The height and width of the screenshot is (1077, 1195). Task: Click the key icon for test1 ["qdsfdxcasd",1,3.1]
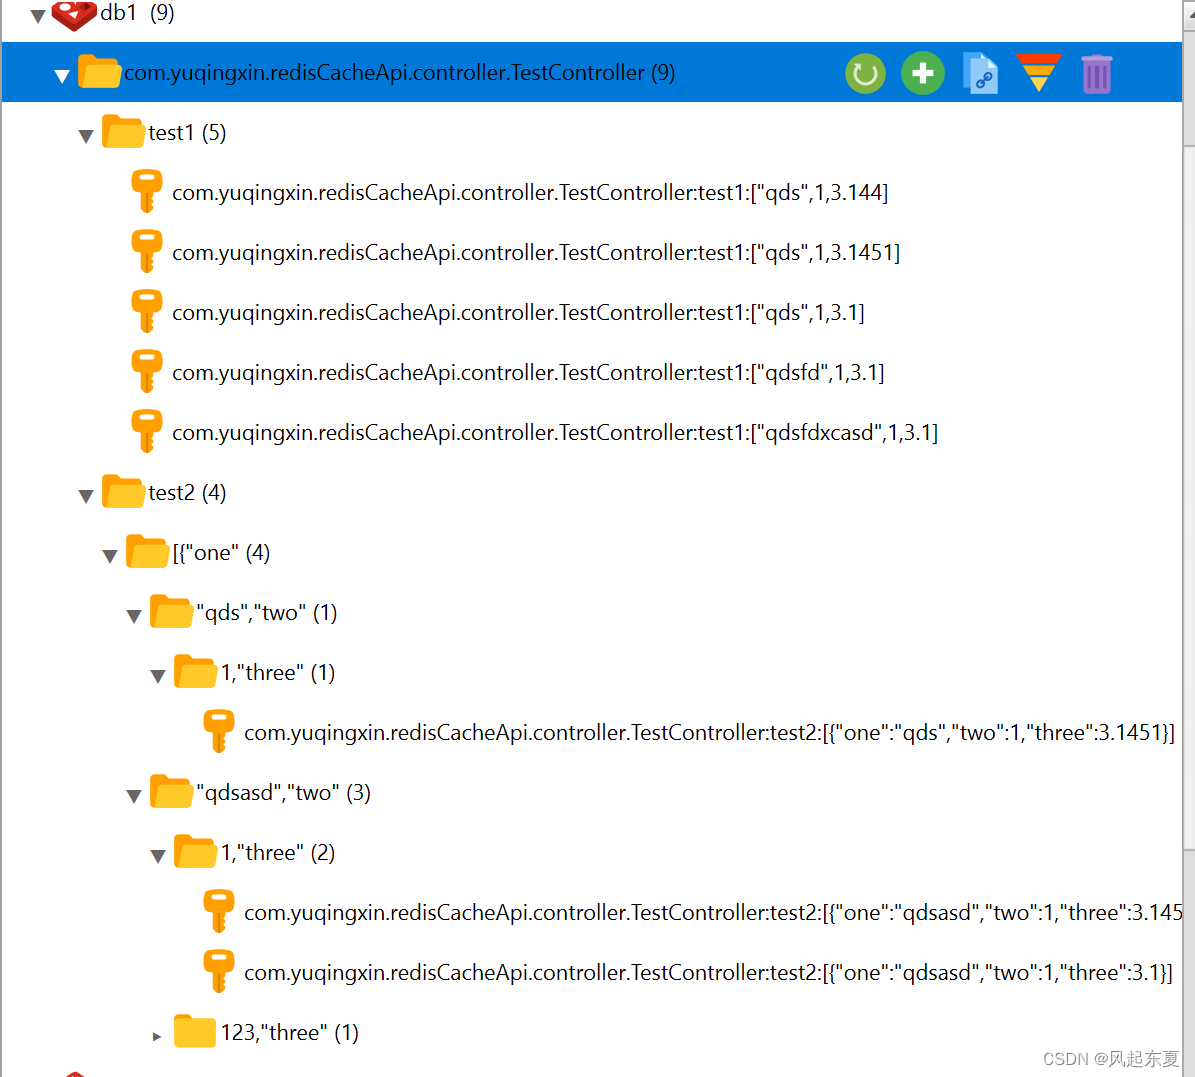(x=146, y=431)
